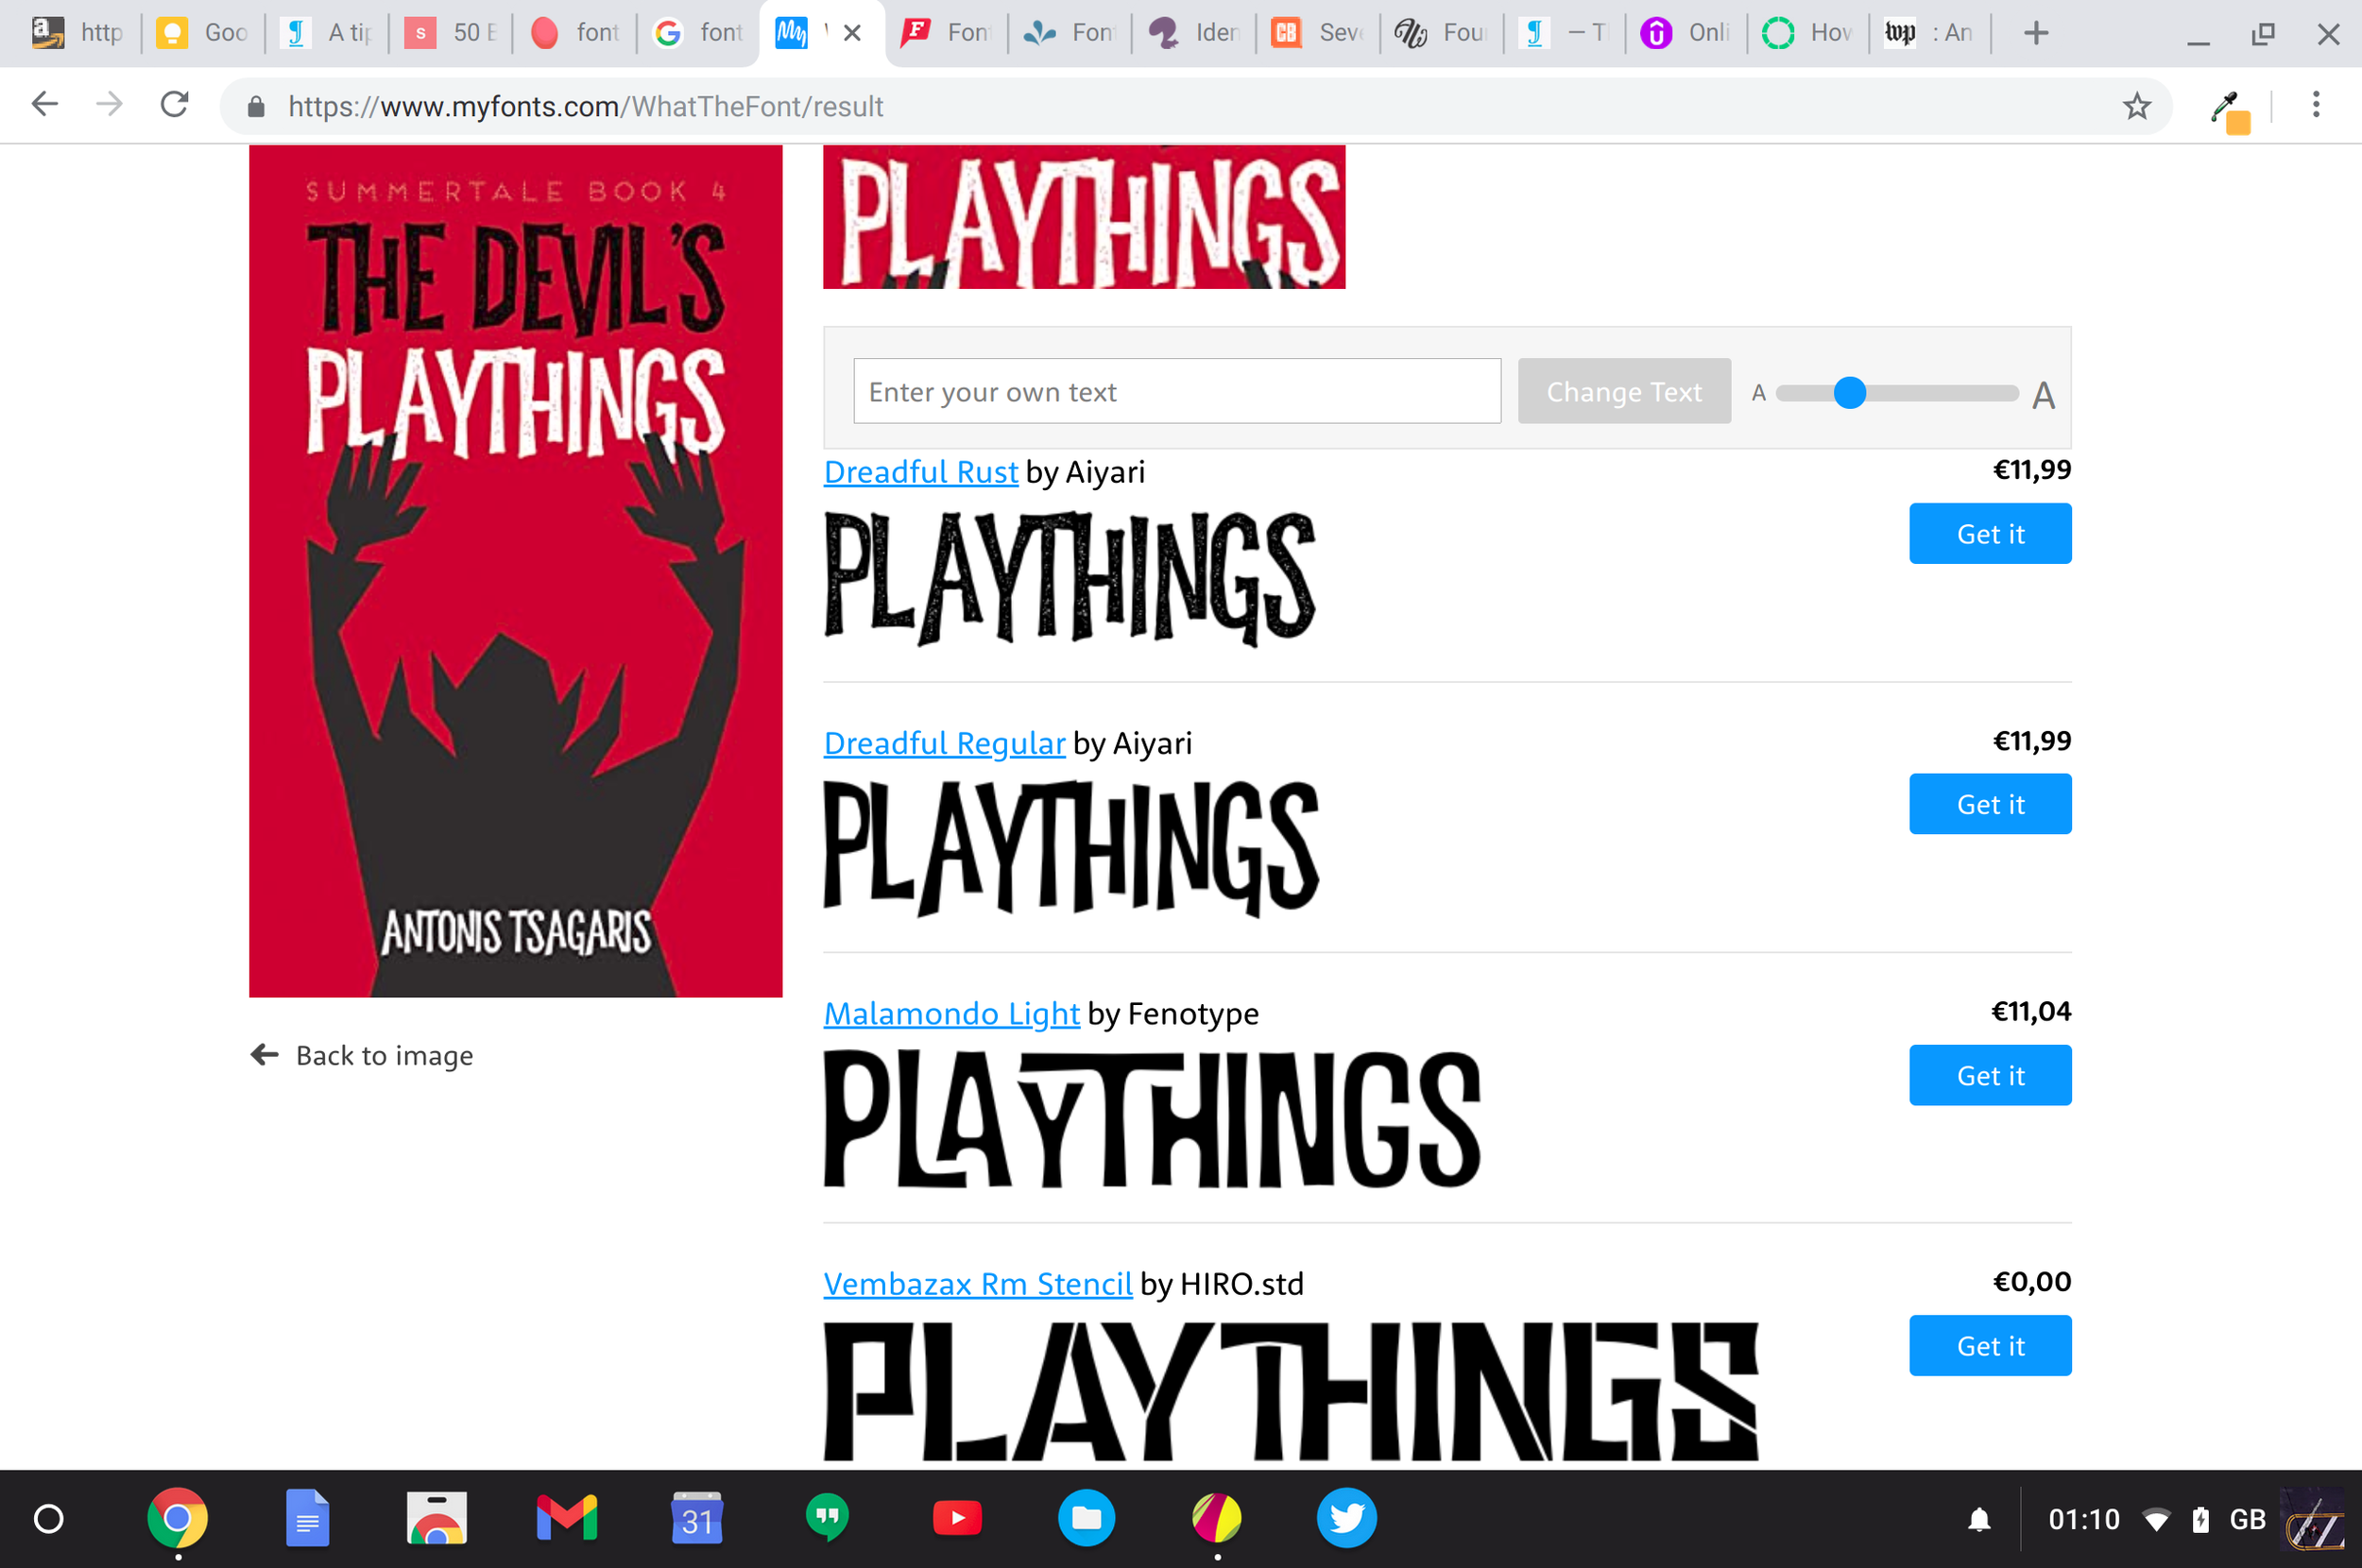Click Get it for Dreadful Regular
Image resolution: width=2362 pixels, height=1568 pixels.
[x=1990, y=804]
